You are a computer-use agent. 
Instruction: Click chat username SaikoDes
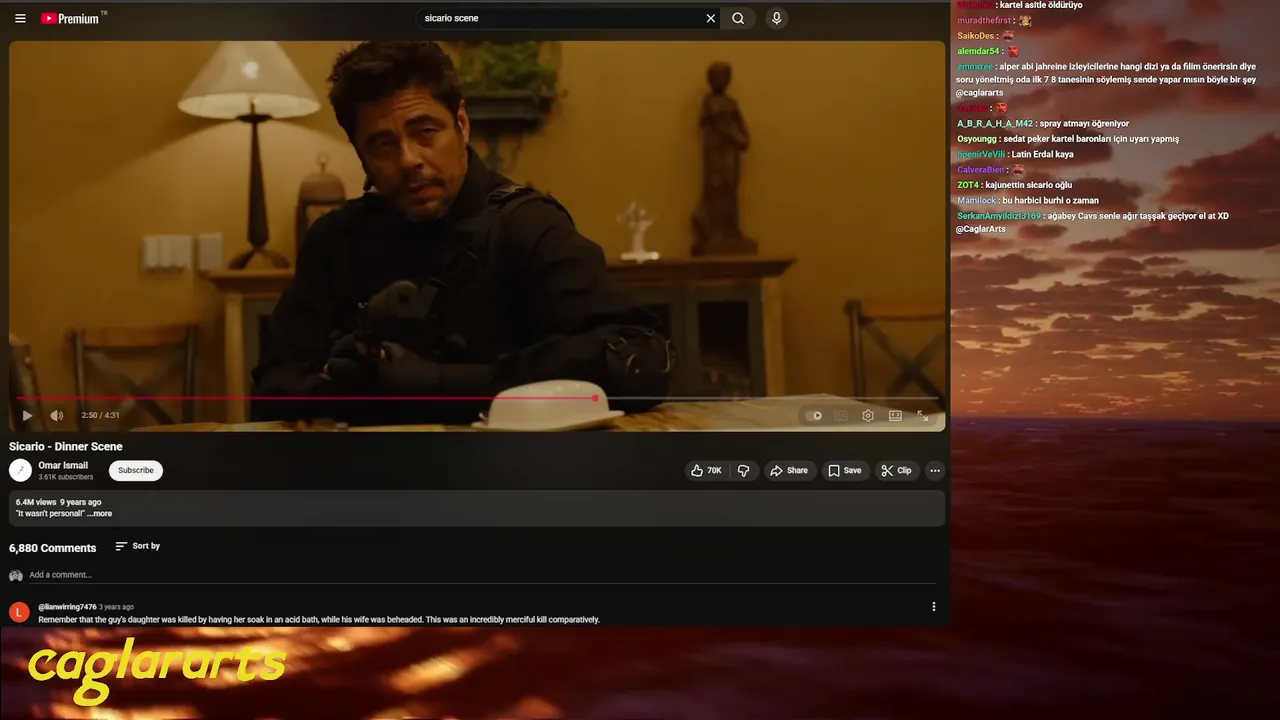[976, 36]
